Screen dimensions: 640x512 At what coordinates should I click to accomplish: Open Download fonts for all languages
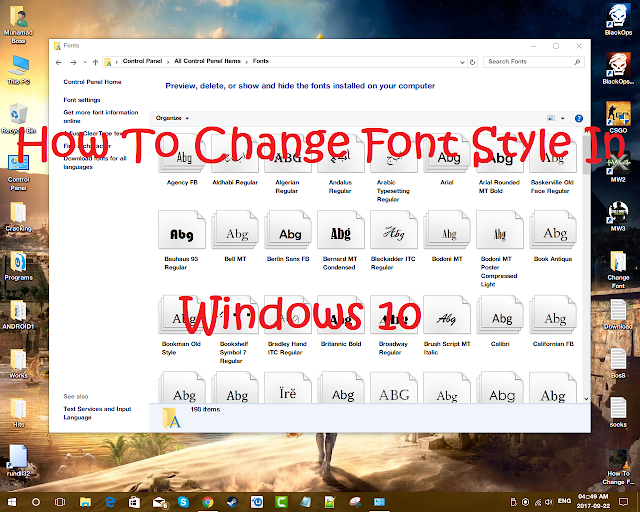[95, 163]
